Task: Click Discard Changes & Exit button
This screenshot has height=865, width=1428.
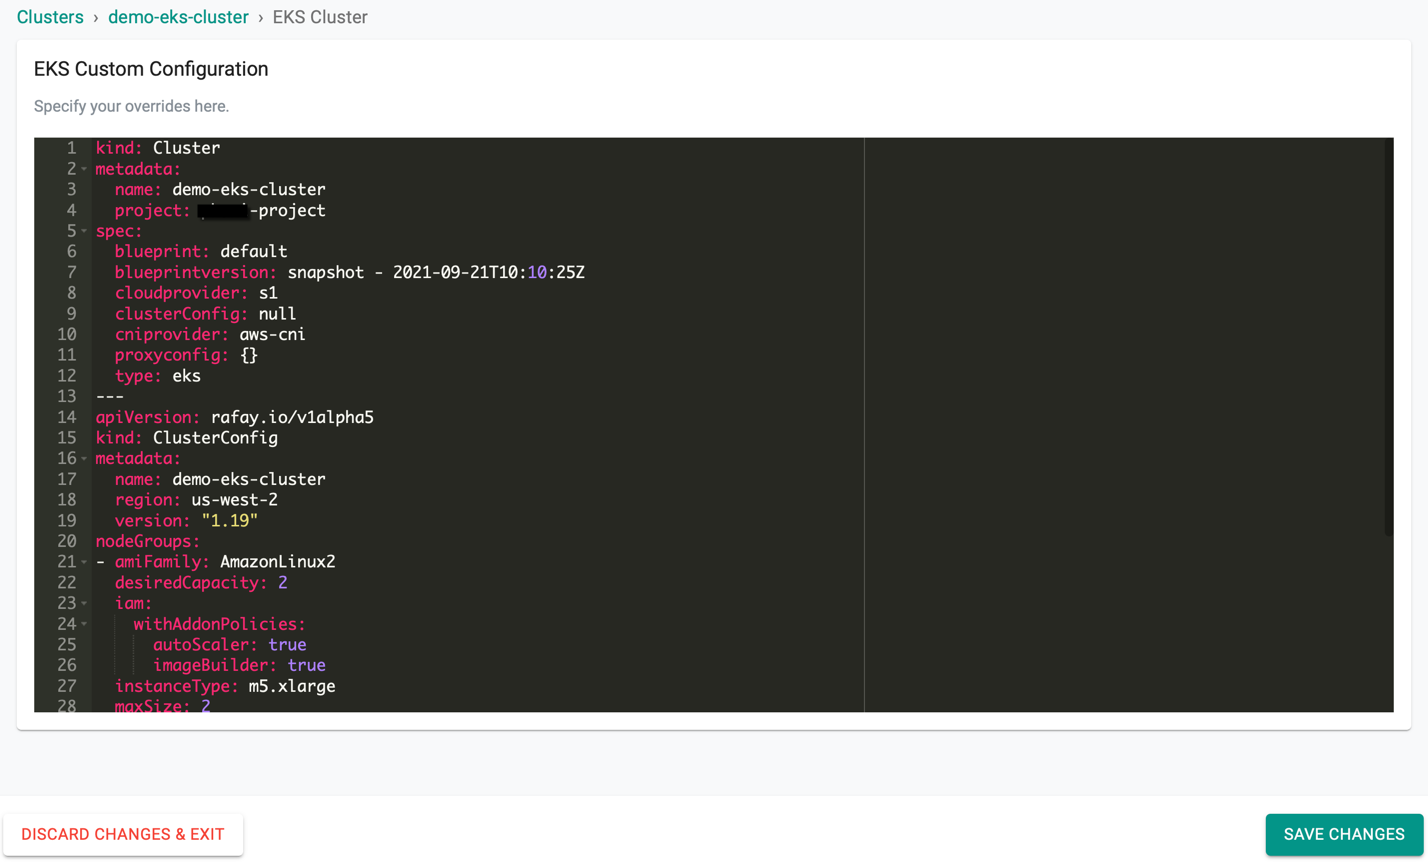Action: point(123,834)
